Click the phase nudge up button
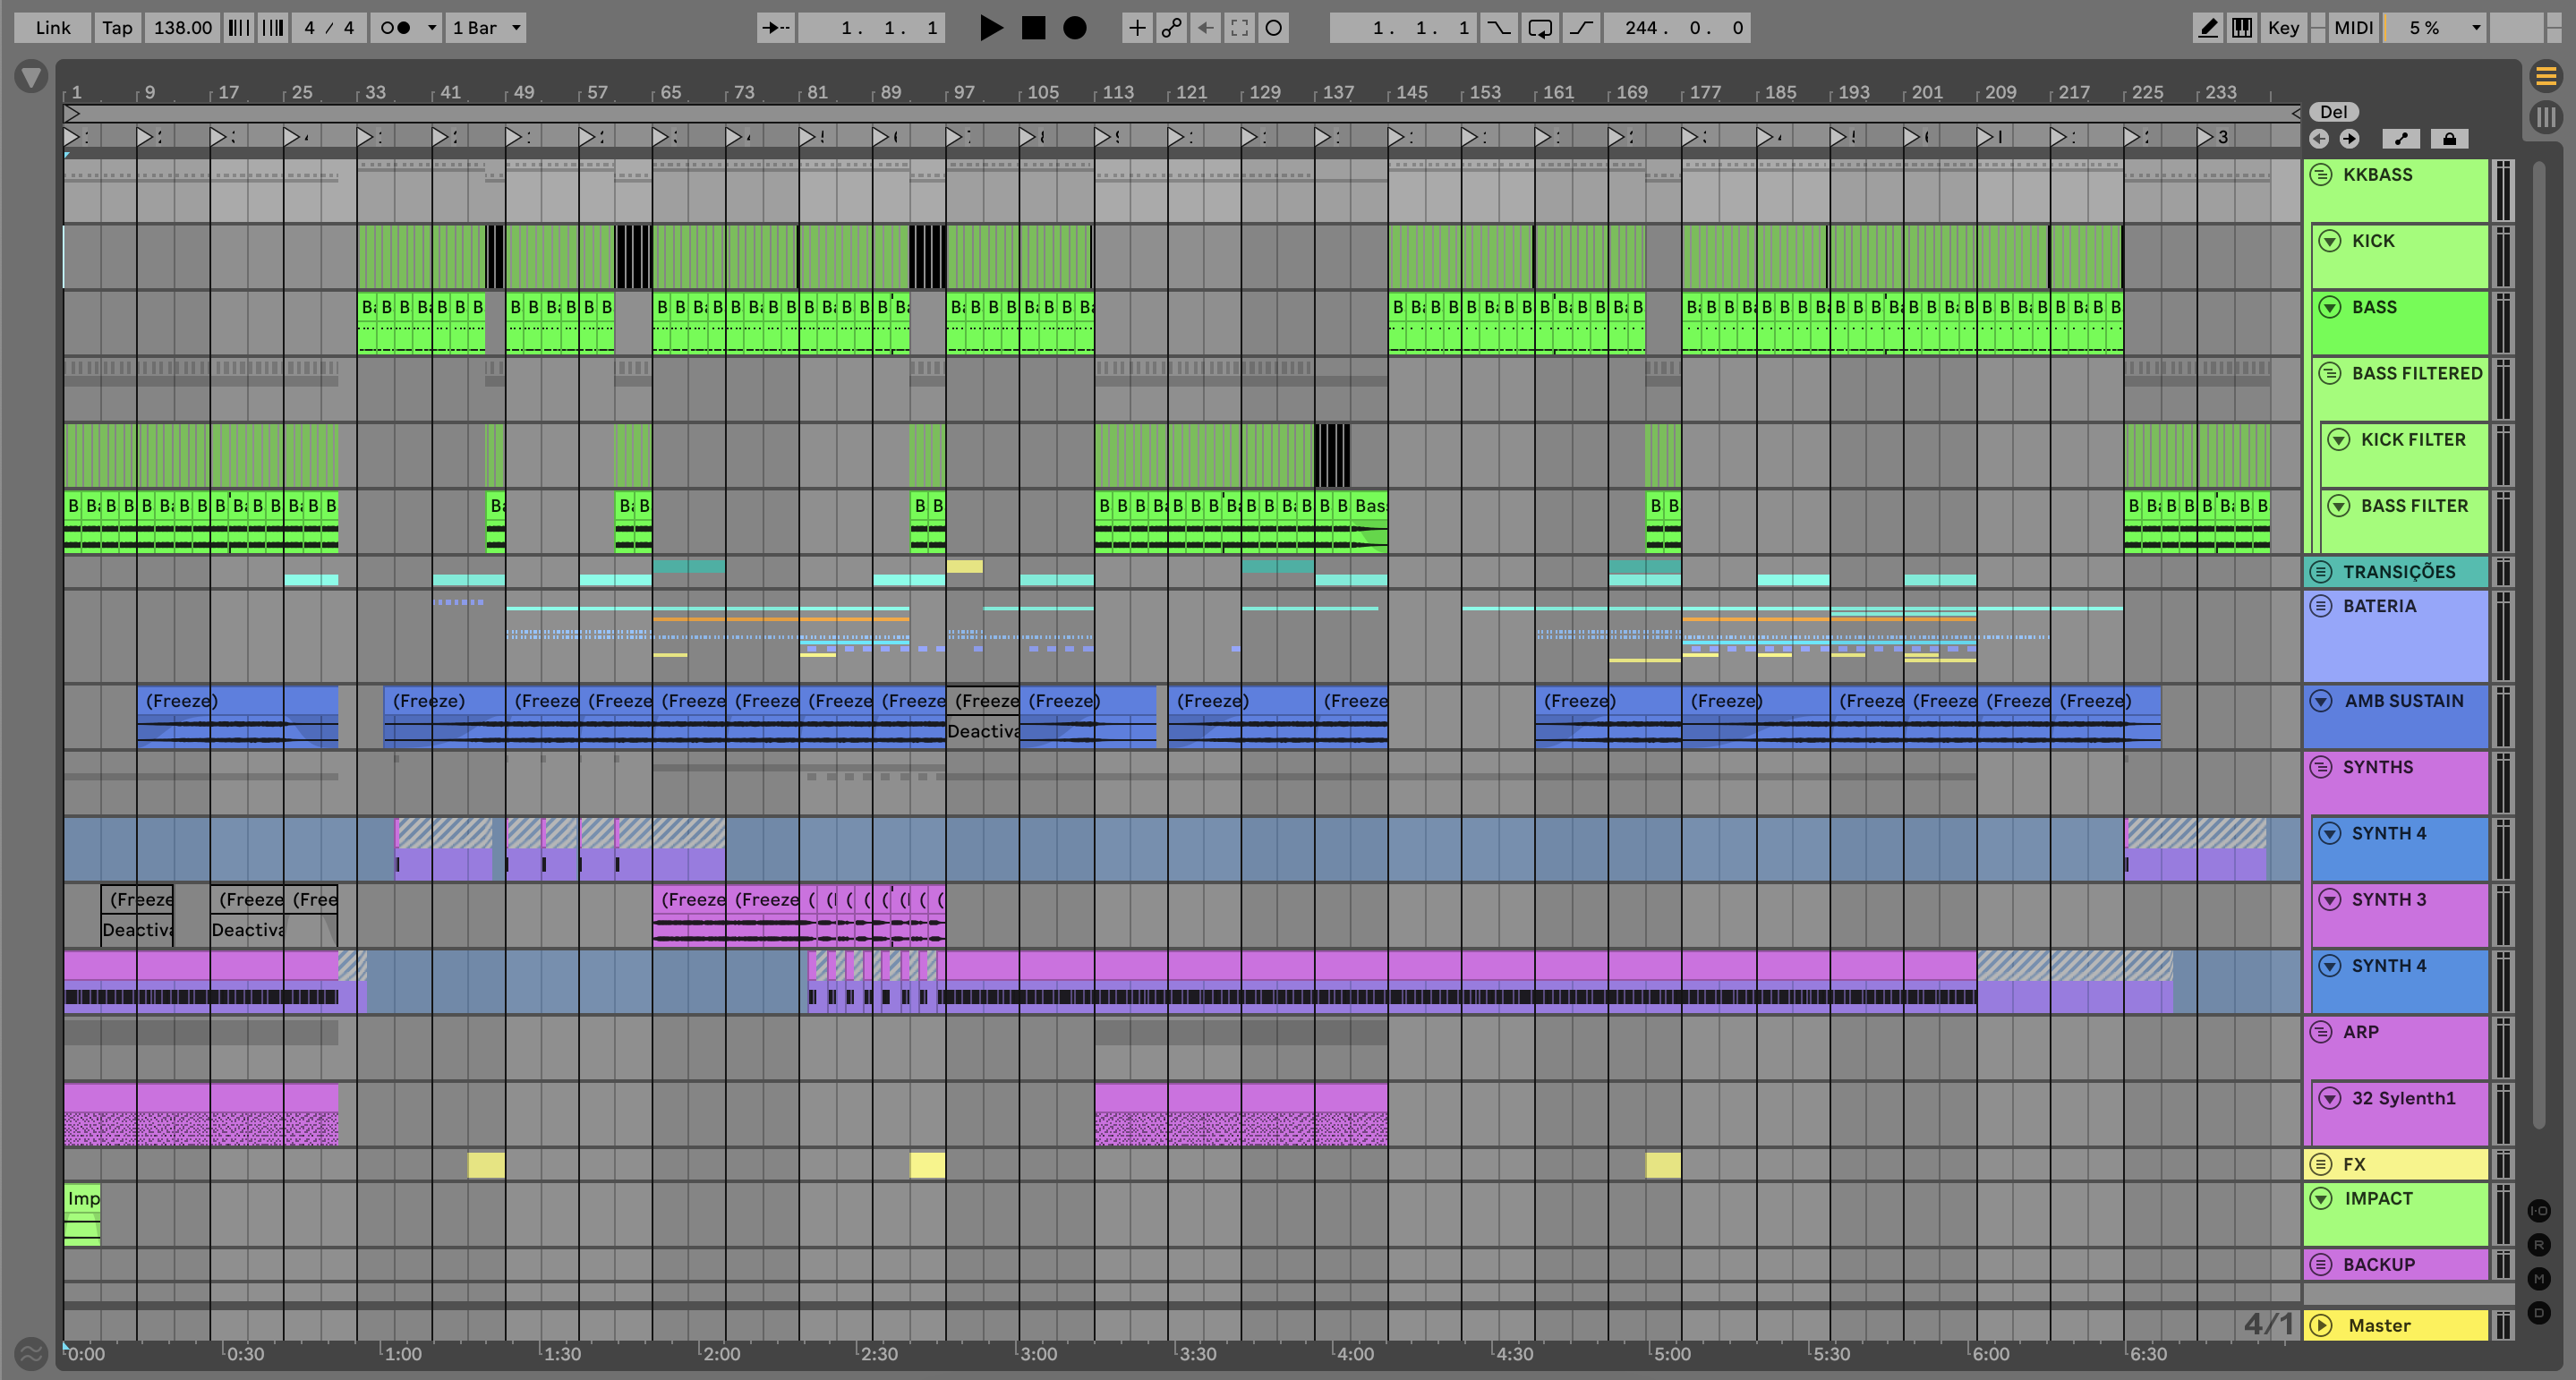2576x1380 pixels. tap(273, 28)
